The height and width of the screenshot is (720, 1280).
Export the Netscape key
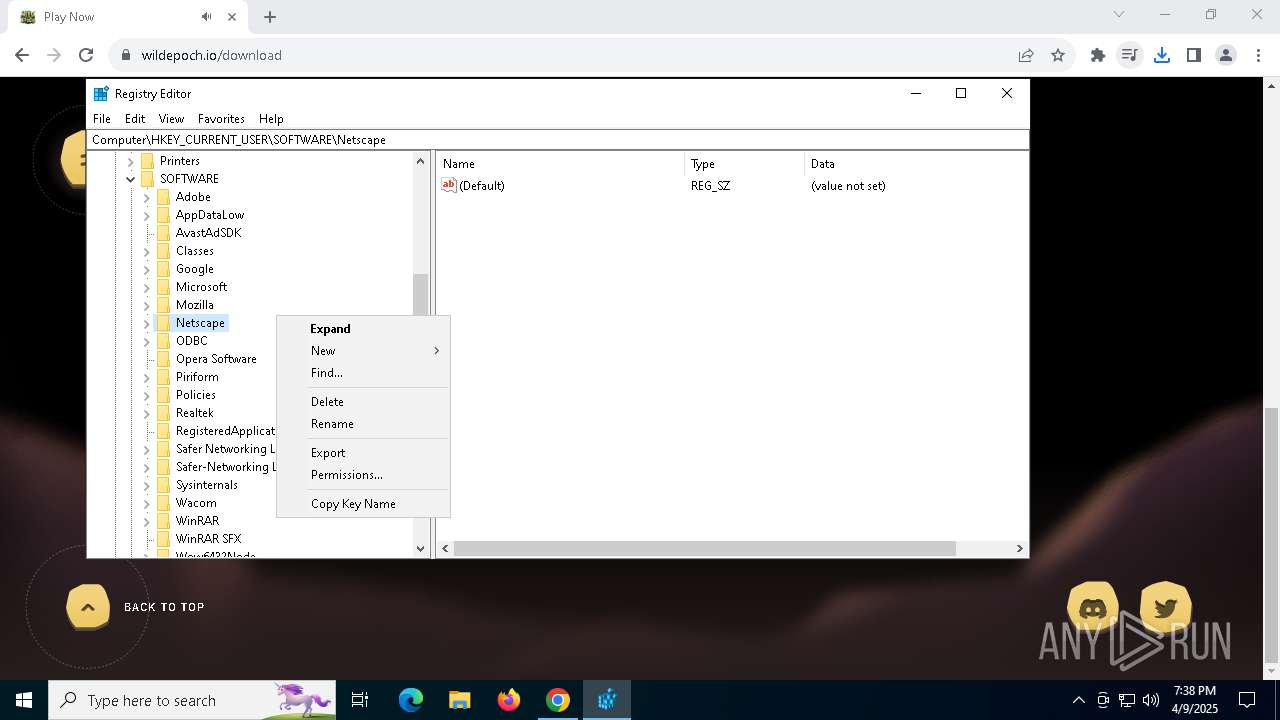[363, 453]
